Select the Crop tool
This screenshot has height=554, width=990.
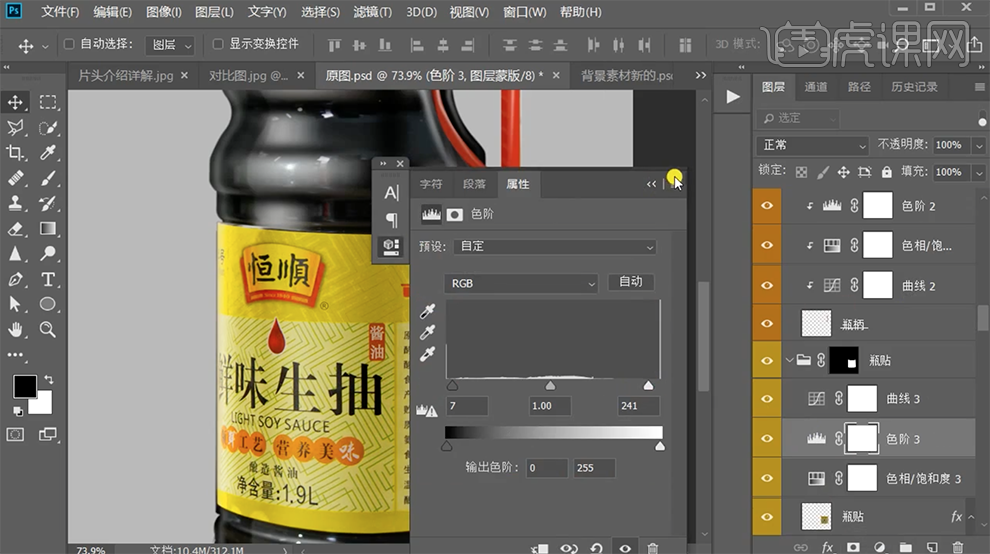coord(16,153)
